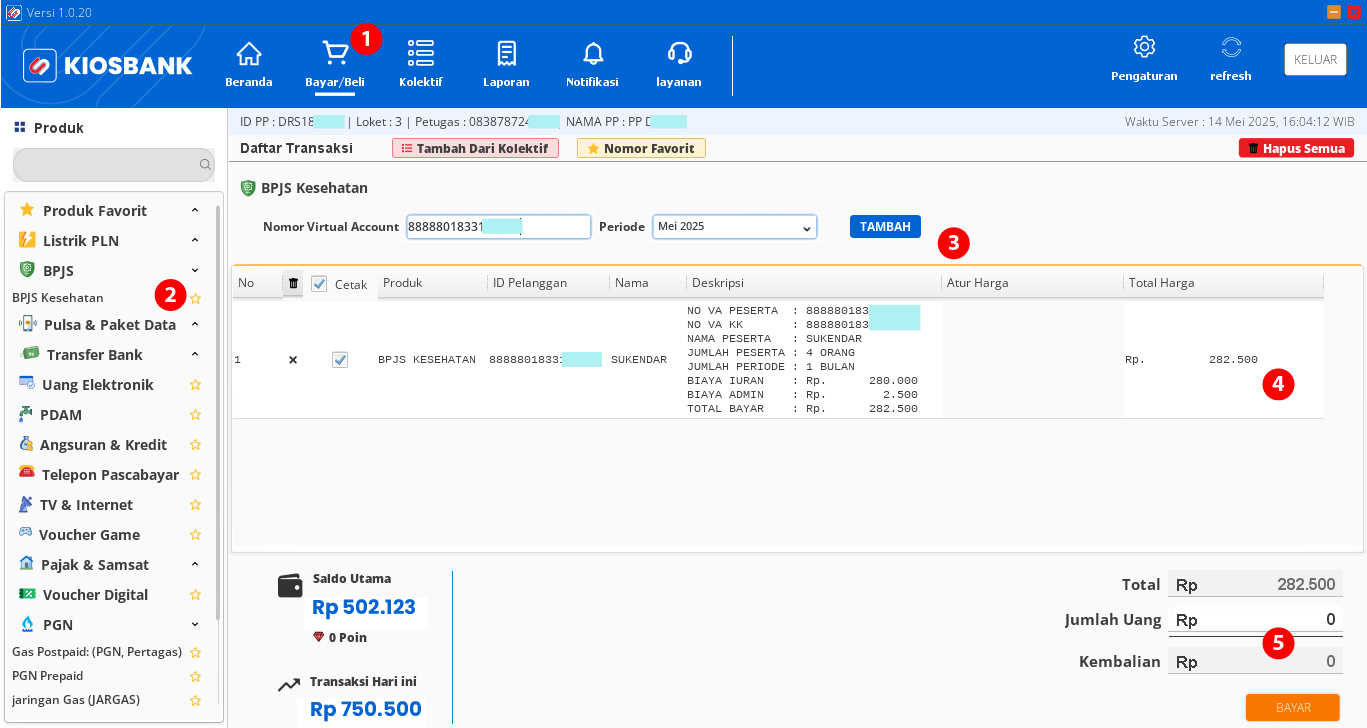
Task: Click the TAMBAH button
Action: (x=884, y=226)
